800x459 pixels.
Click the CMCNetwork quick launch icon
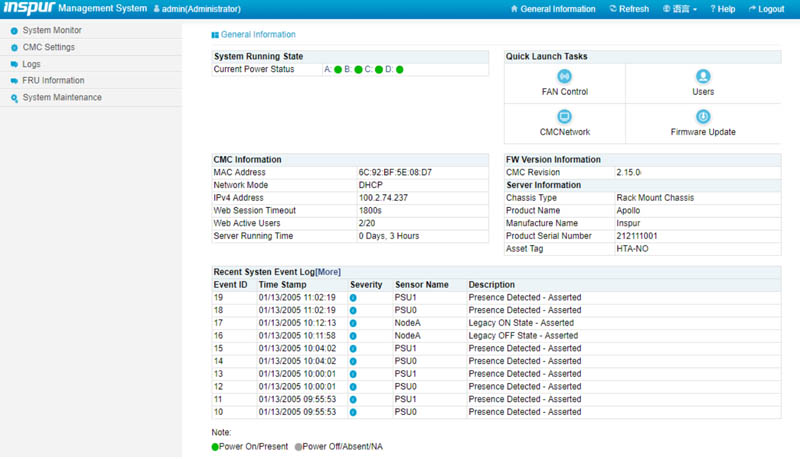pos(564,117)
